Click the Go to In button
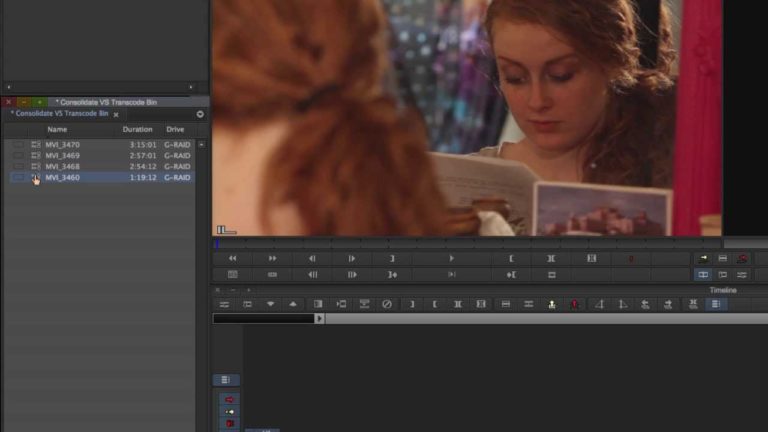Screen dimensions: 768x432 pos(511,275)
